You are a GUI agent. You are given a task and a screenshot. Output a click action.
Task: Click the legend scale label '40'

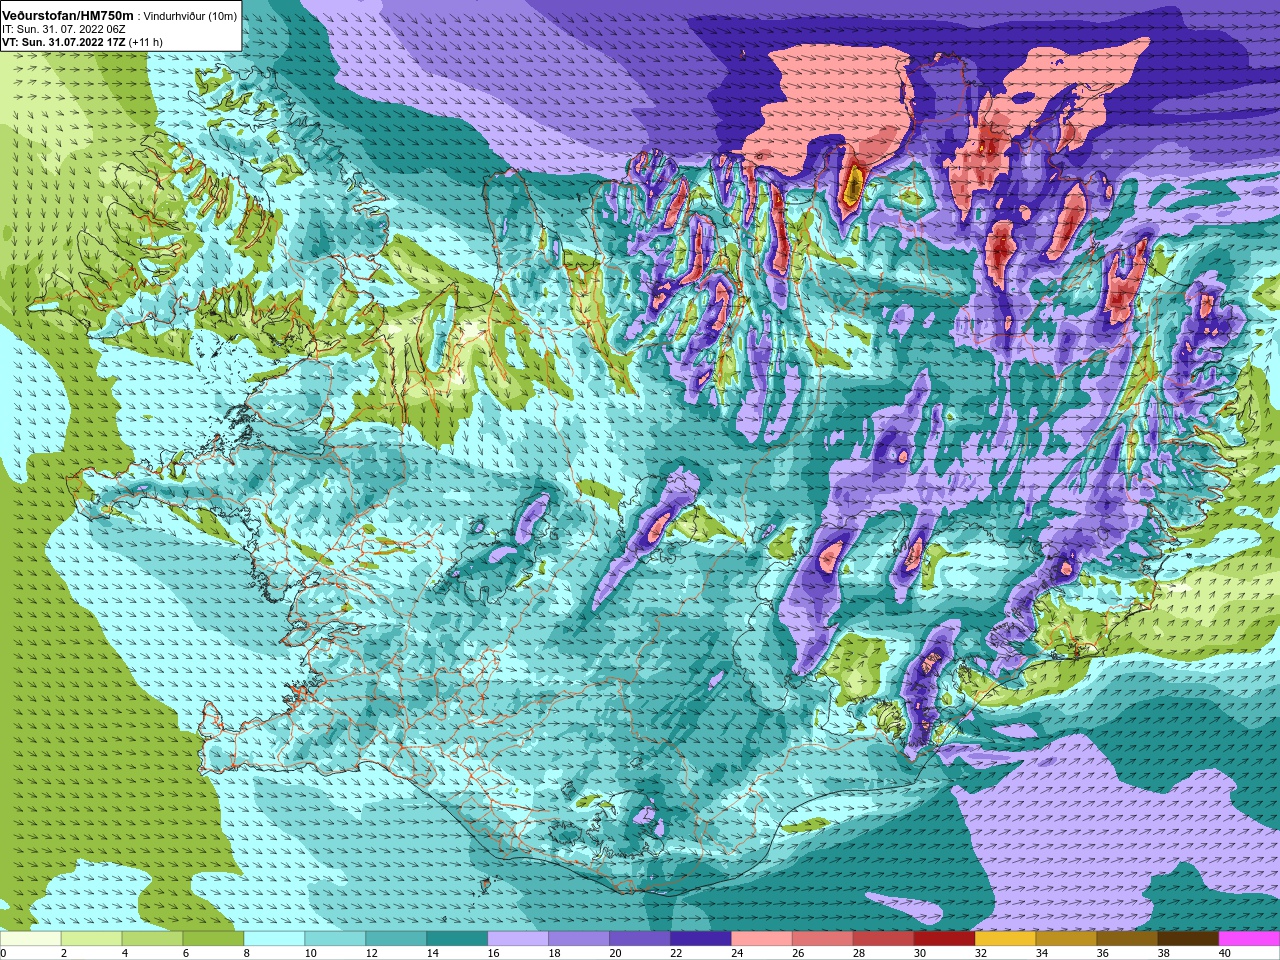click(1225, 953)
